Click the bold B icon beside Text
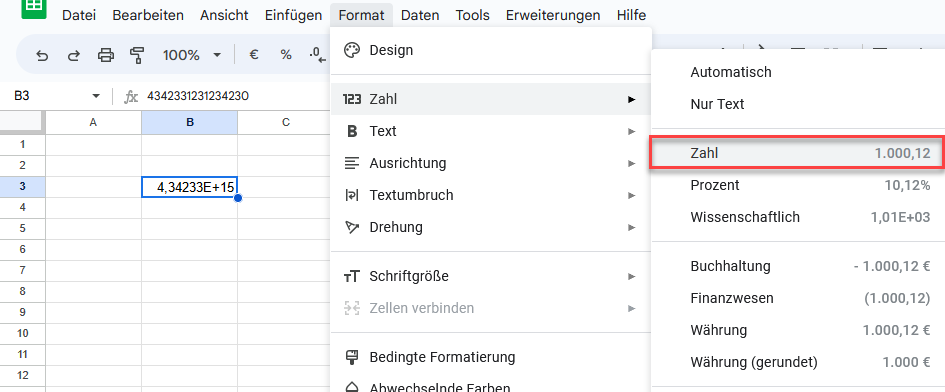The width and height of the screenshot is (945, 392). pyautogui.click(x=352, y=131)
